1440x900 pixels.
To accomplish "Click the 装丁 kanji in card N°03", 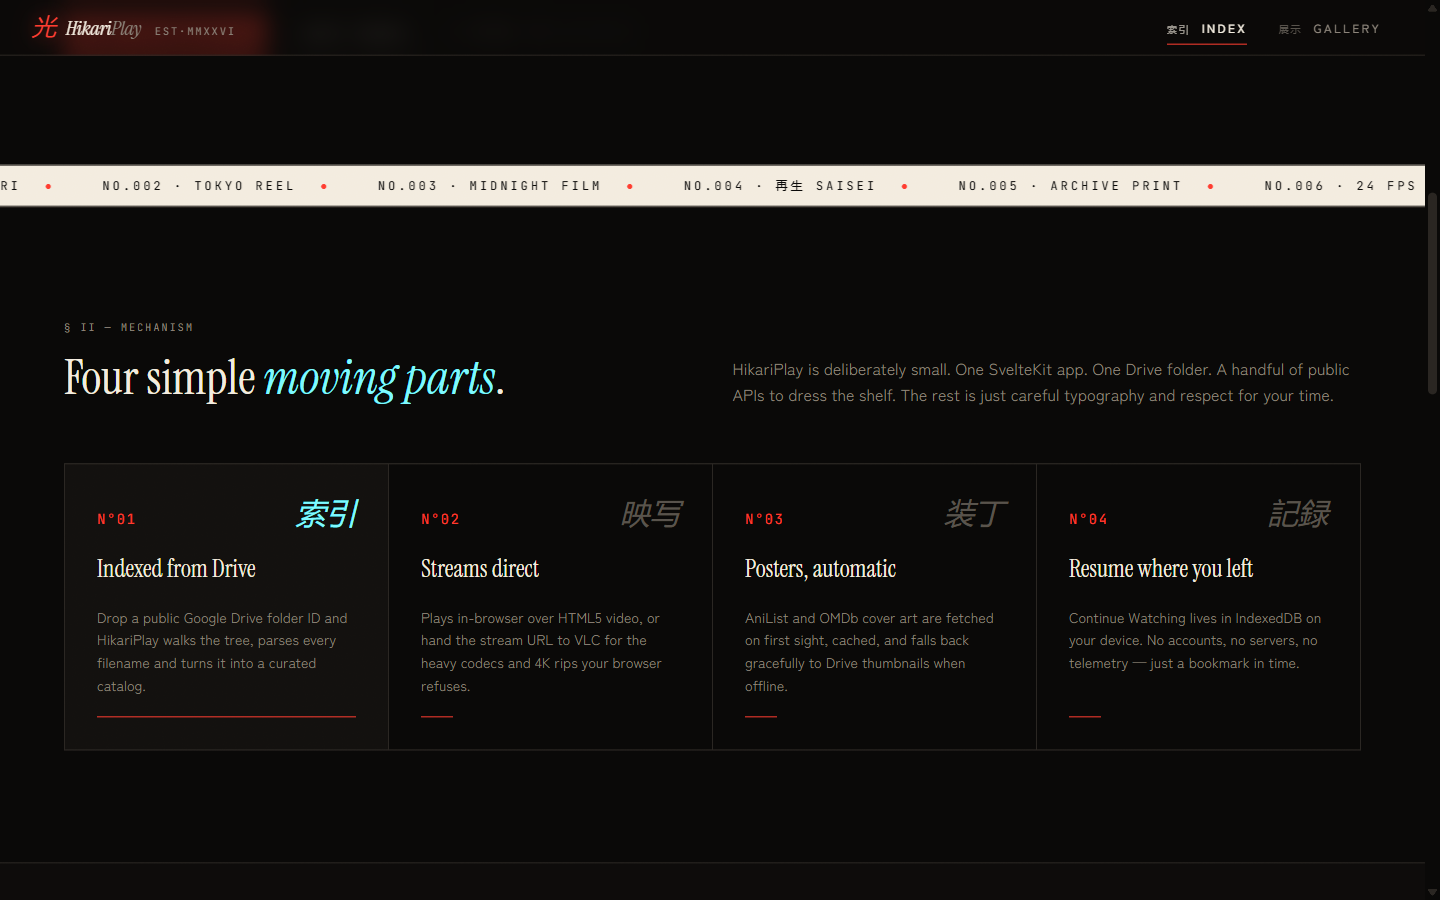I will [976, 514].
